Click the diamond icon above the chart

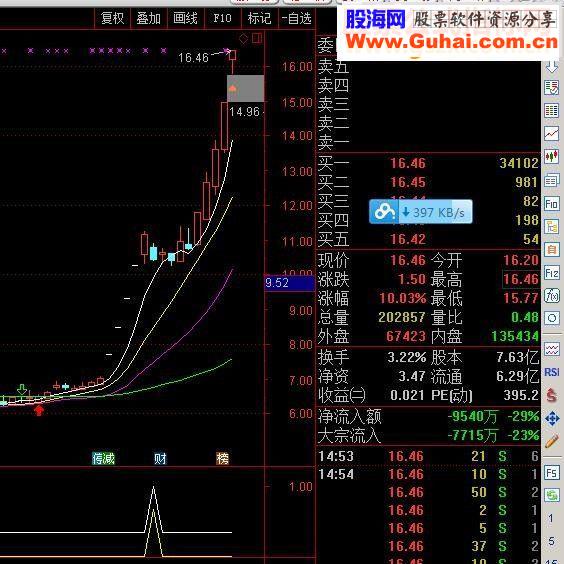(x=244, y=38)
